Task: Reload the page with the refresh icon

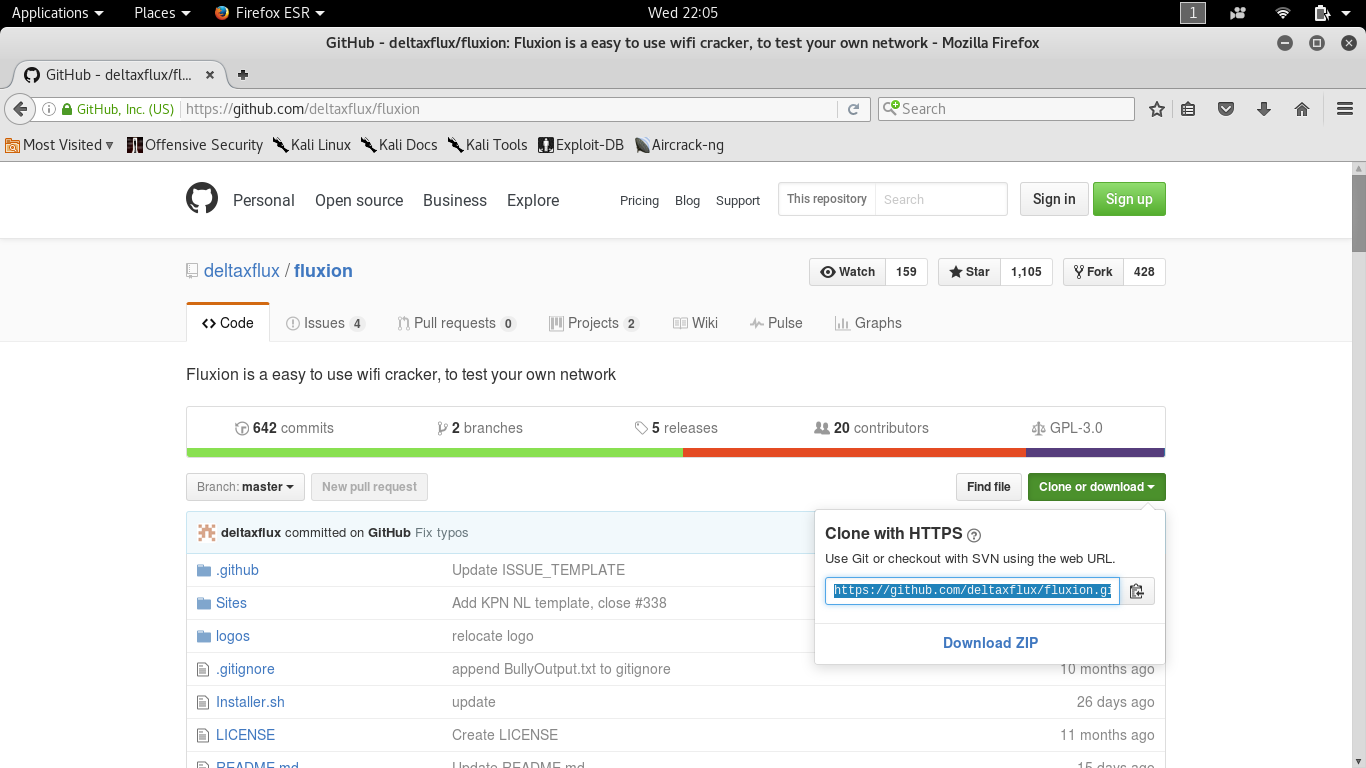Action: pos(853,109)
